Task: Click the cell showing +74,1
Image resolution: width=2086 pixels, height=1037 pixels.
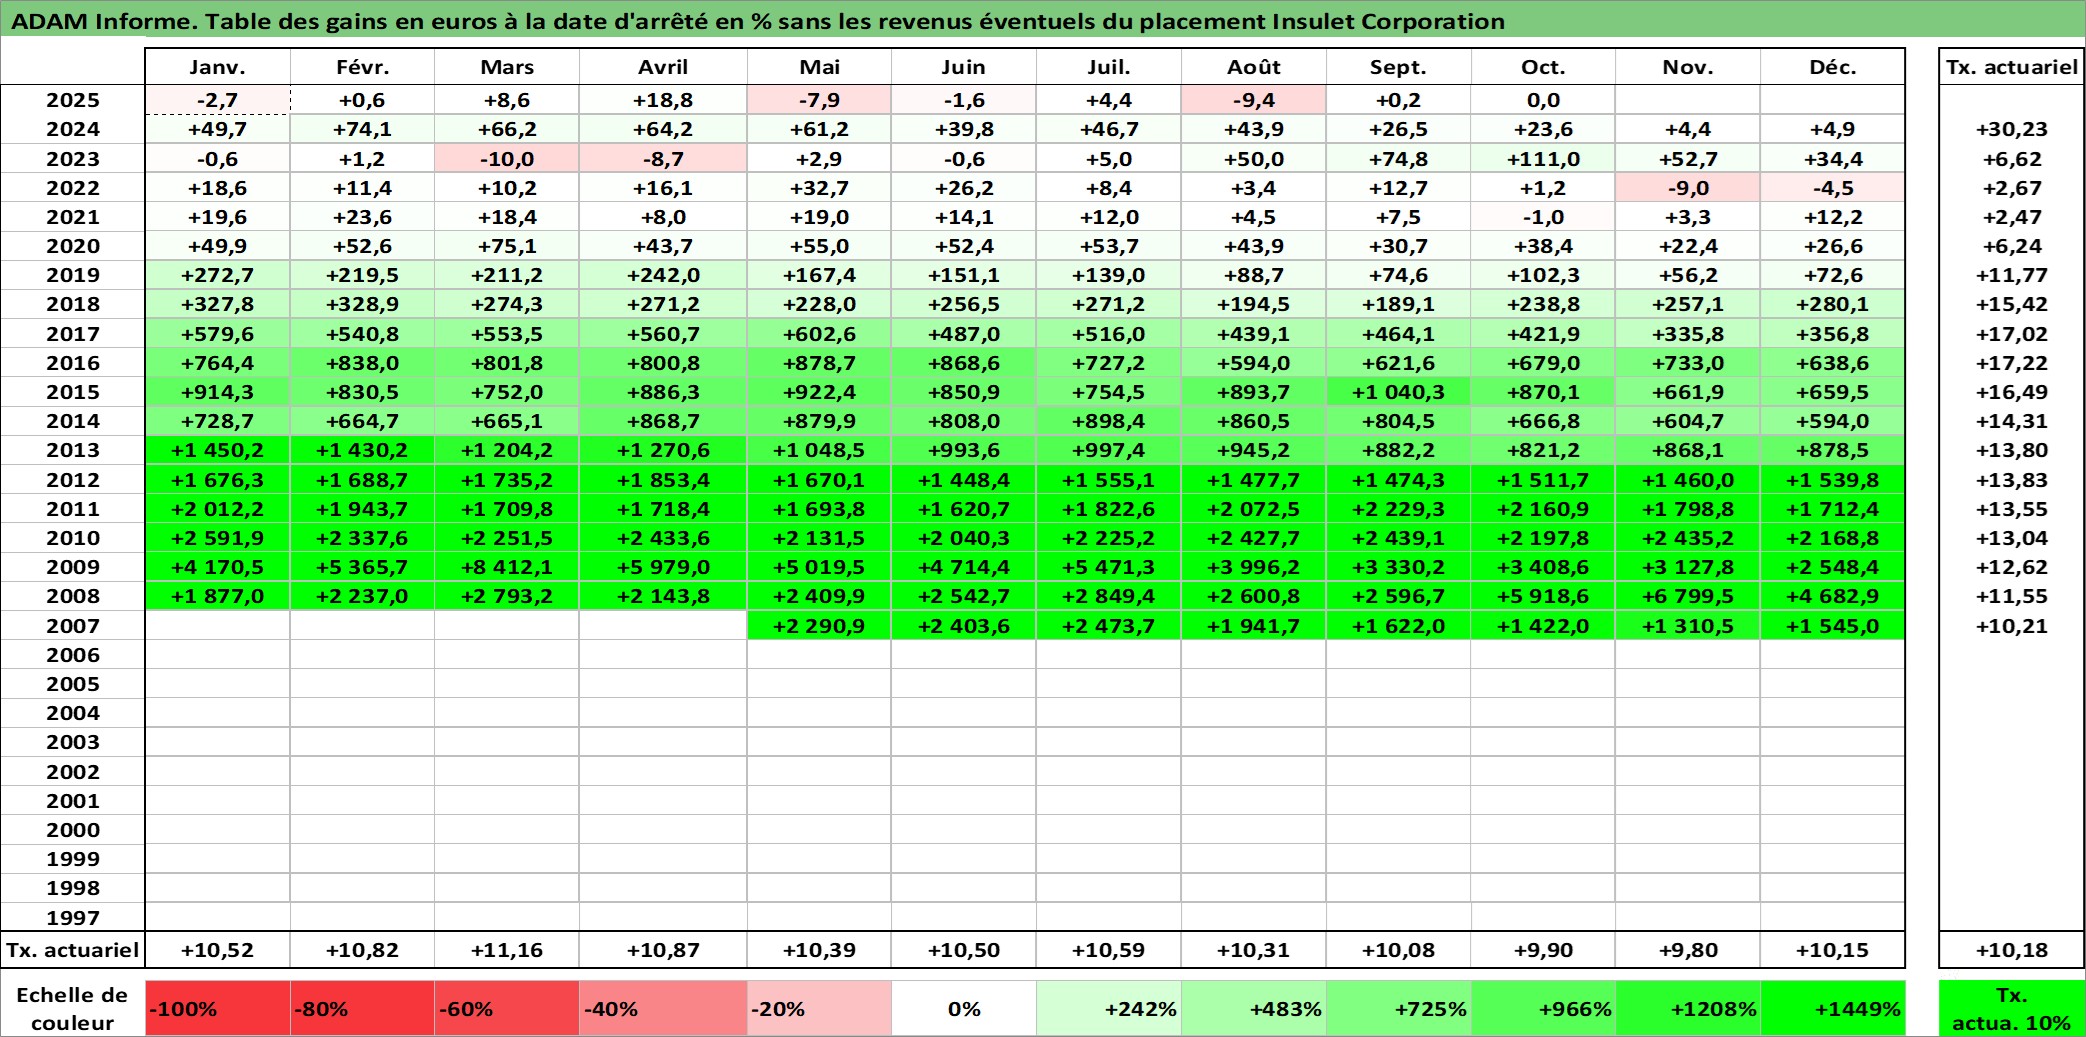Action: pyautogui.click(x=362, y=129)
